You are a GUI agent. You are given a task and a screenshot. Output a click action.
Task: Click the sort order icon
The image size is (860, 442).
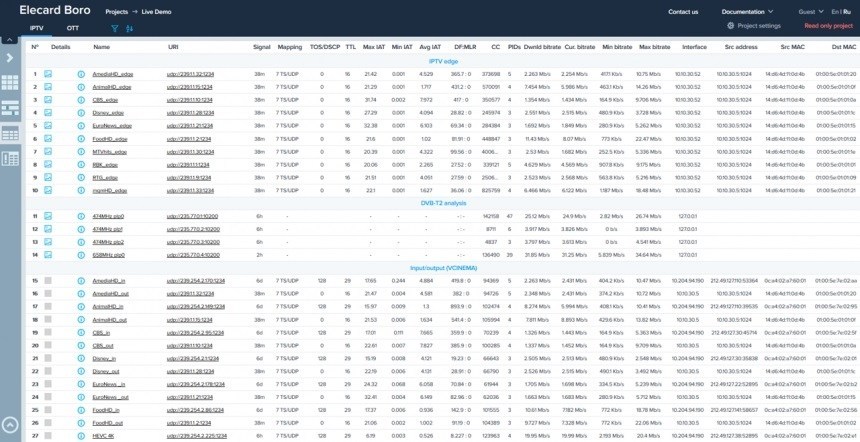[x=129, y=29]
